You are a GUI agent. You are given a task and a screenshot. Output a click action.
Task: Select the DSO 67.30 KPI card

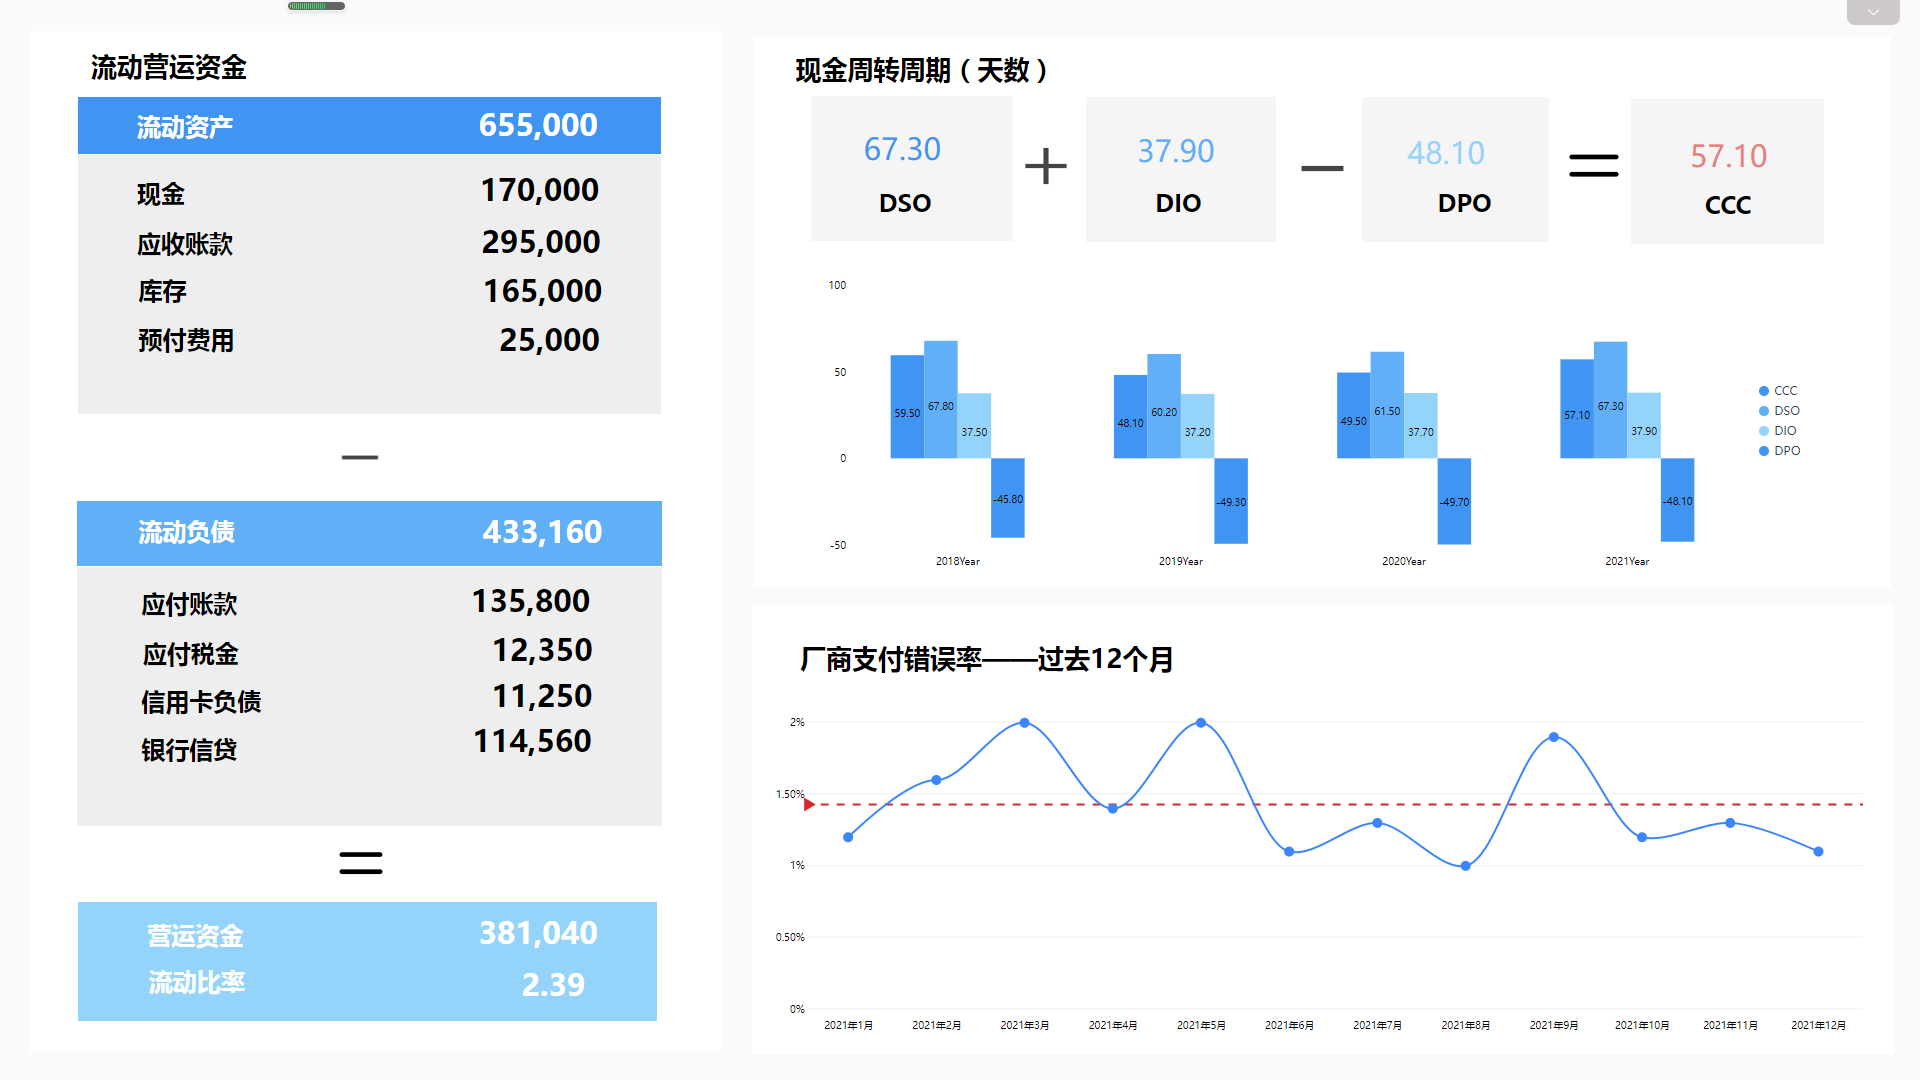click(x=911, y=169)
